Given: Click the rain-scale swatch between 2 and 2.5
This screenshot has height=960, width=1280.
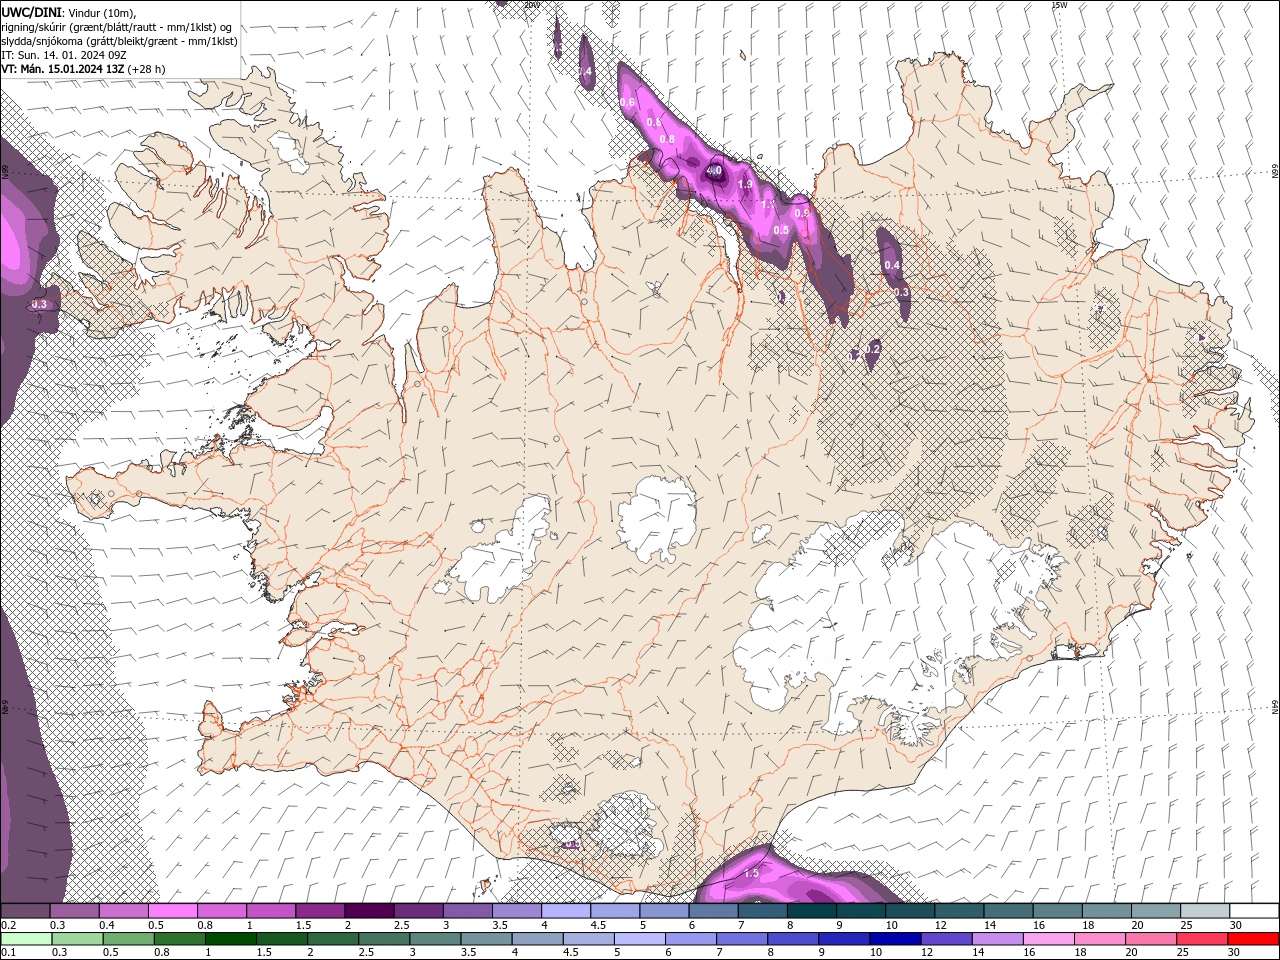Looking at the screenshot, I should point(333,939).
